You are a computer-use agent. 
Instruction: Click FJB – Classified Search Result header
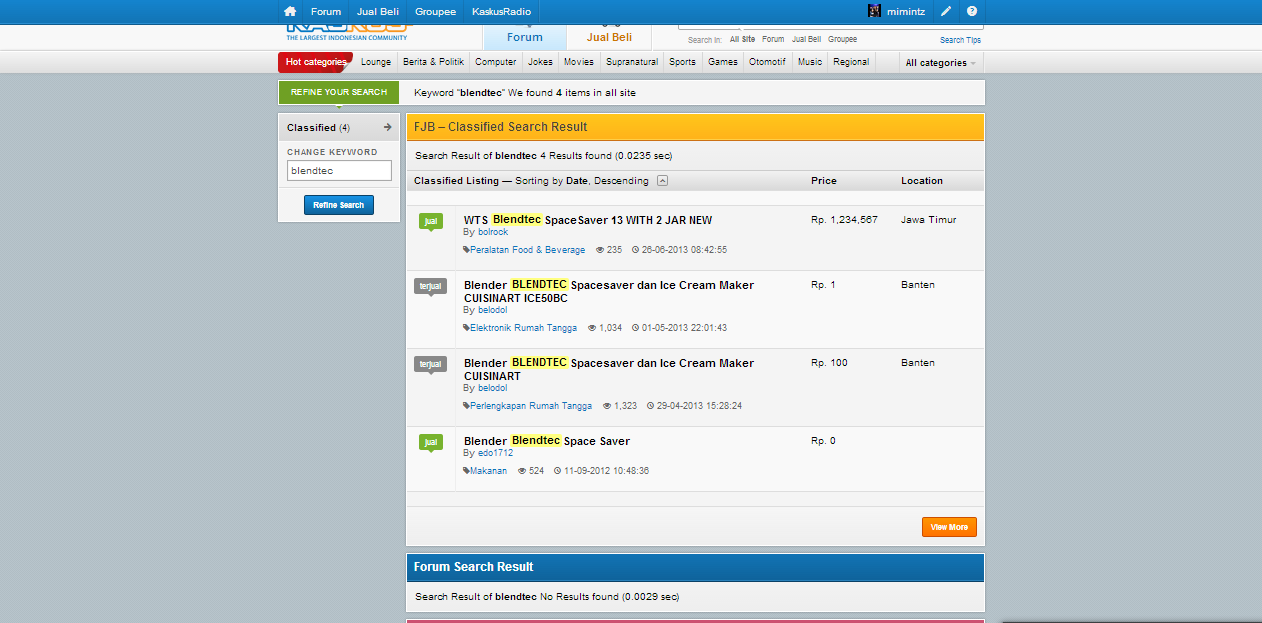[695, 127]
